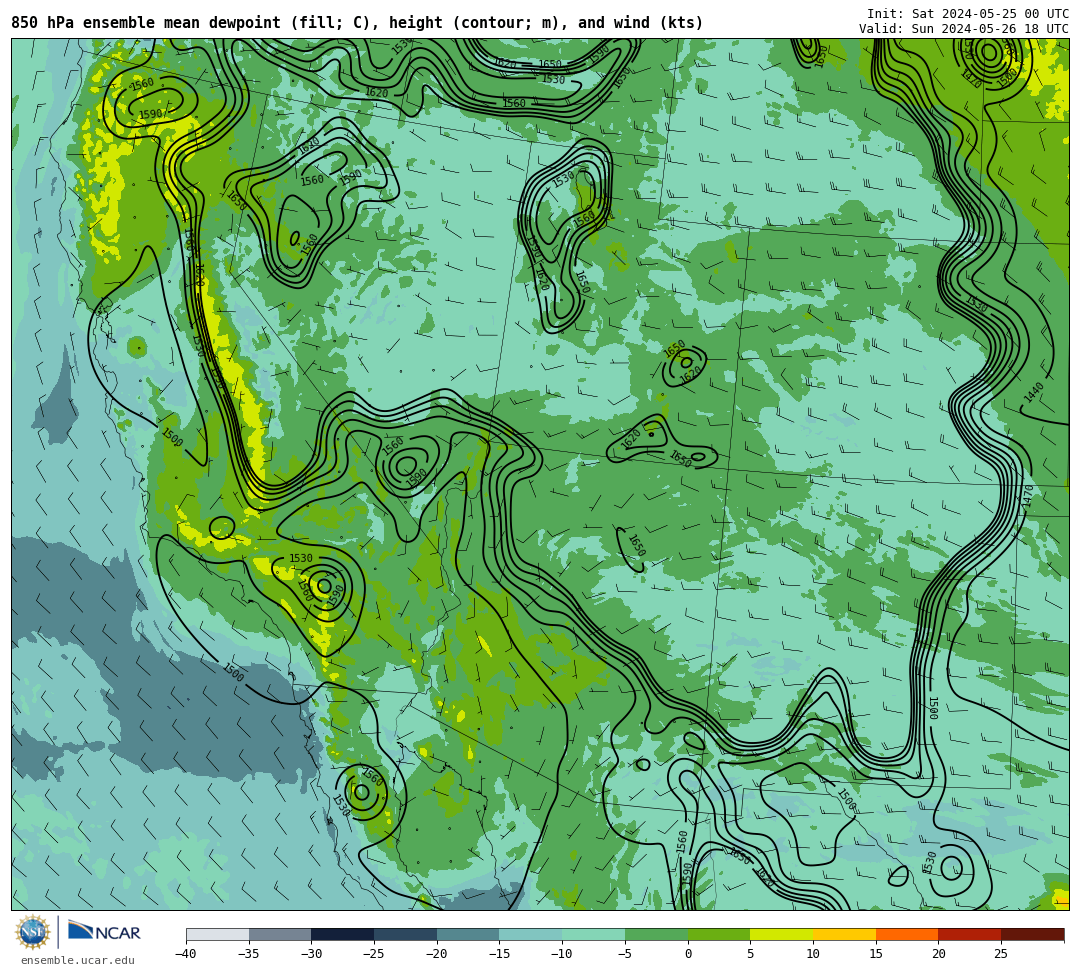This screenshot has width=1080, height=973.
Task: Click the 0 colorbar tick label
Action: pyautogui.click(x=688, y=954)
